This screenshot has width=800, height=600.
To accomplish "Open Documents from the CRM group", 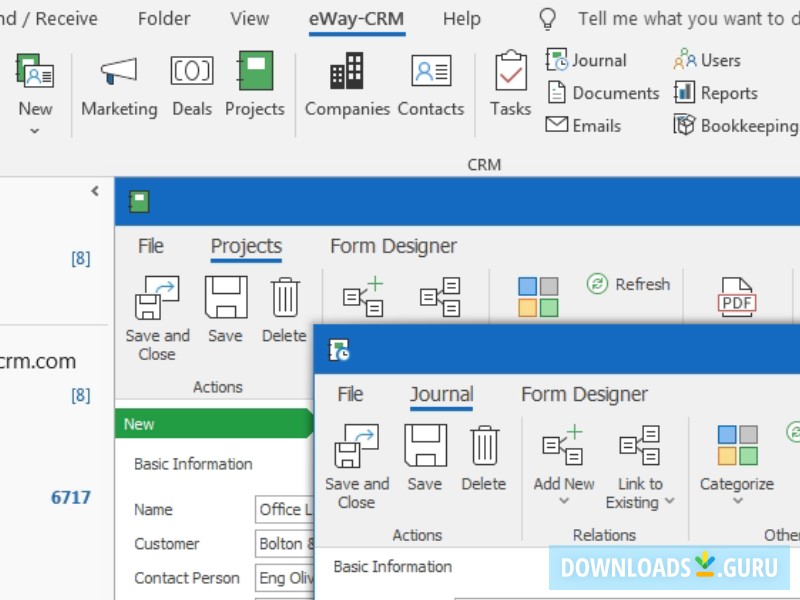I will tap(603, 93).
